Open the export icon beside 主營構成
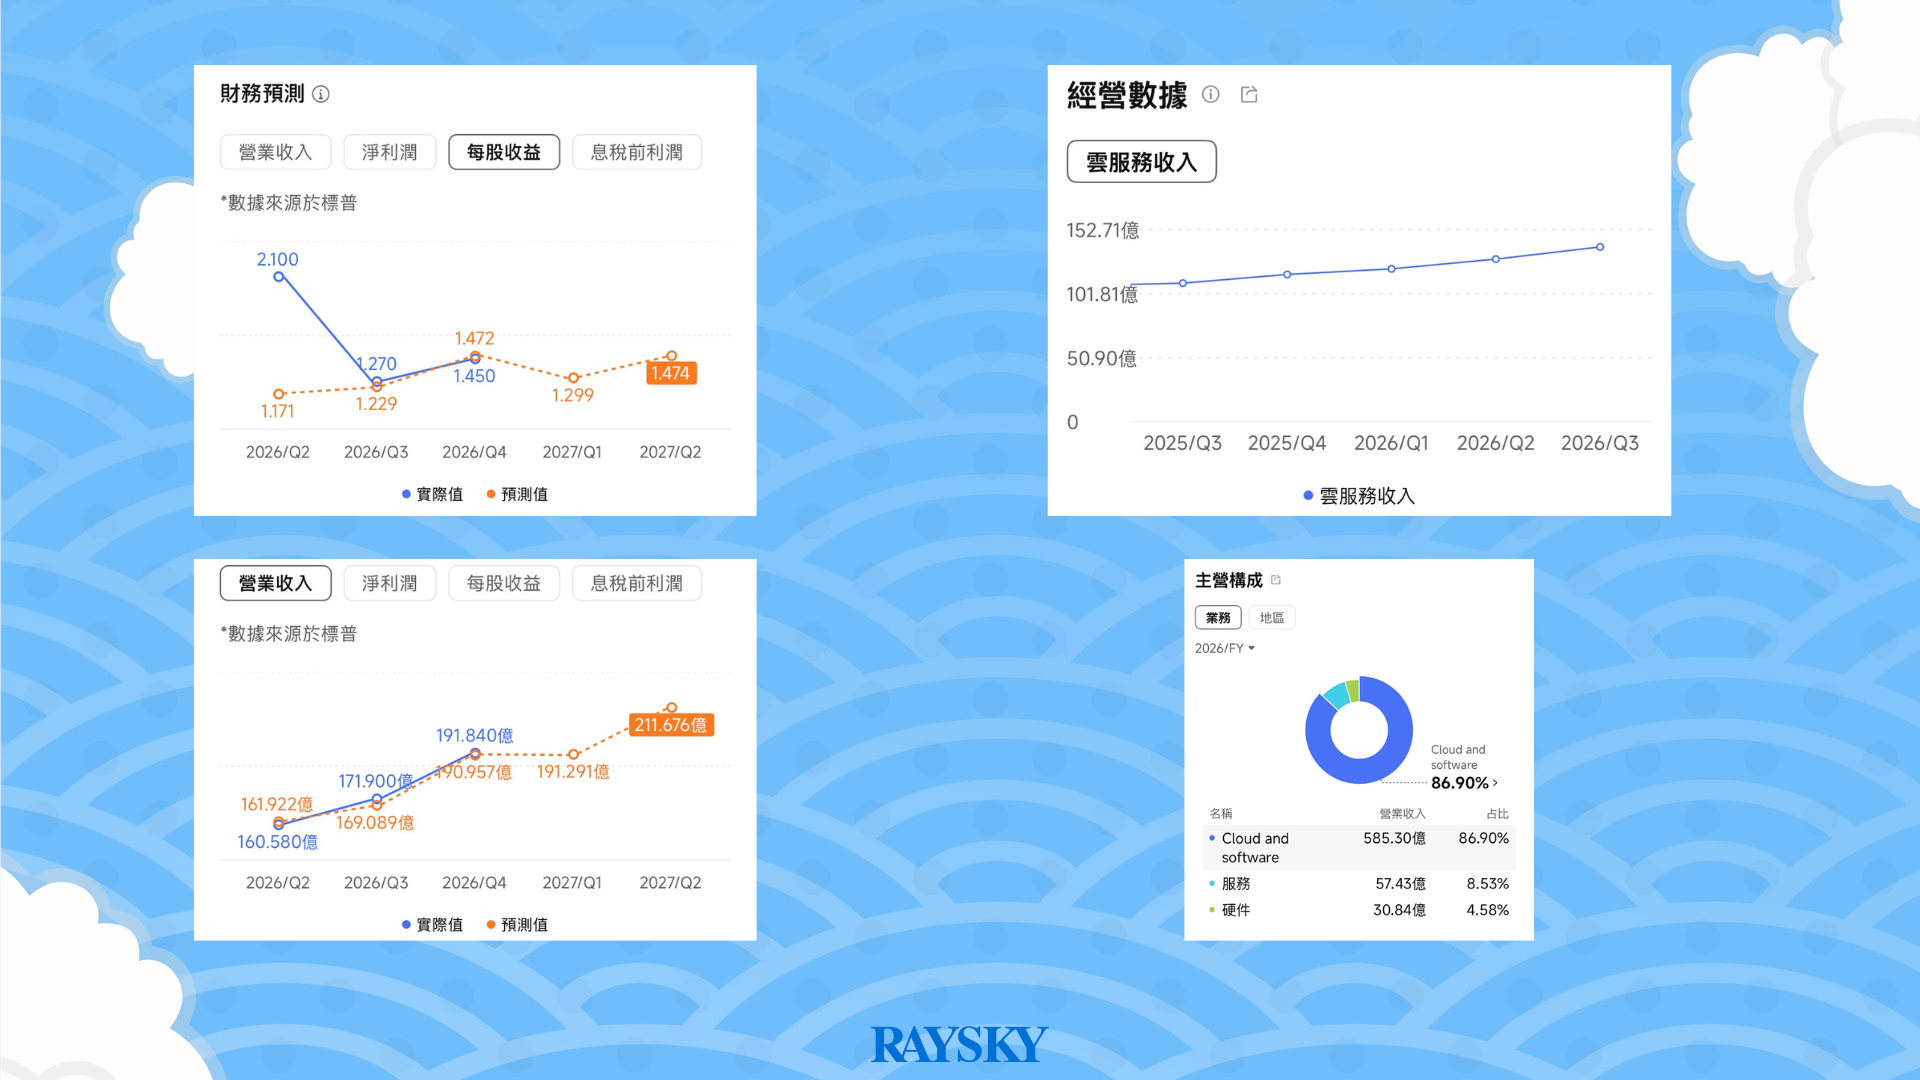Viewport: 1920px width, 1080px height. pyautogui.click(x=1276, y=580)
